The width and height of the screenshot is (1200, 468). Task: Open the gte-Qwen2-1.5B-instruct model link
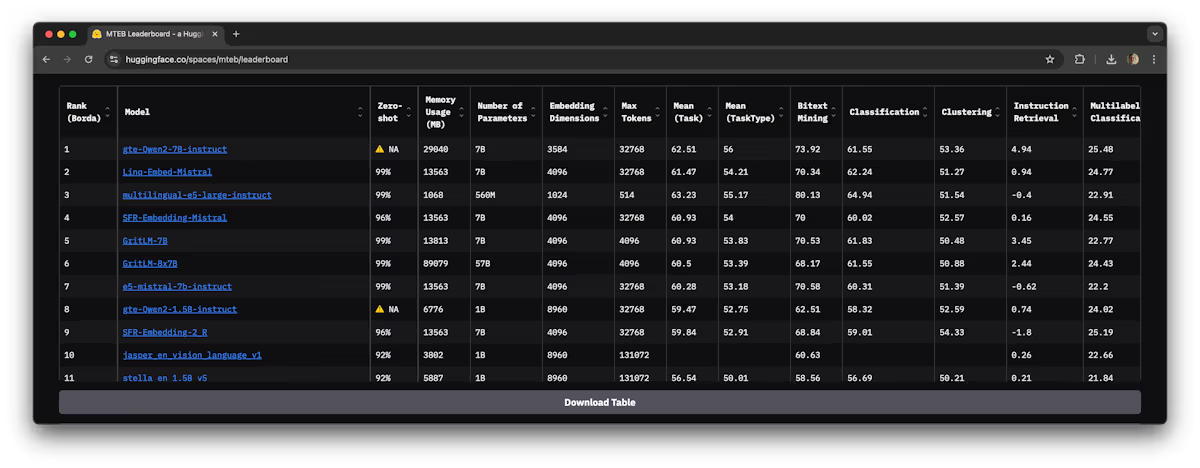point(180,309)
